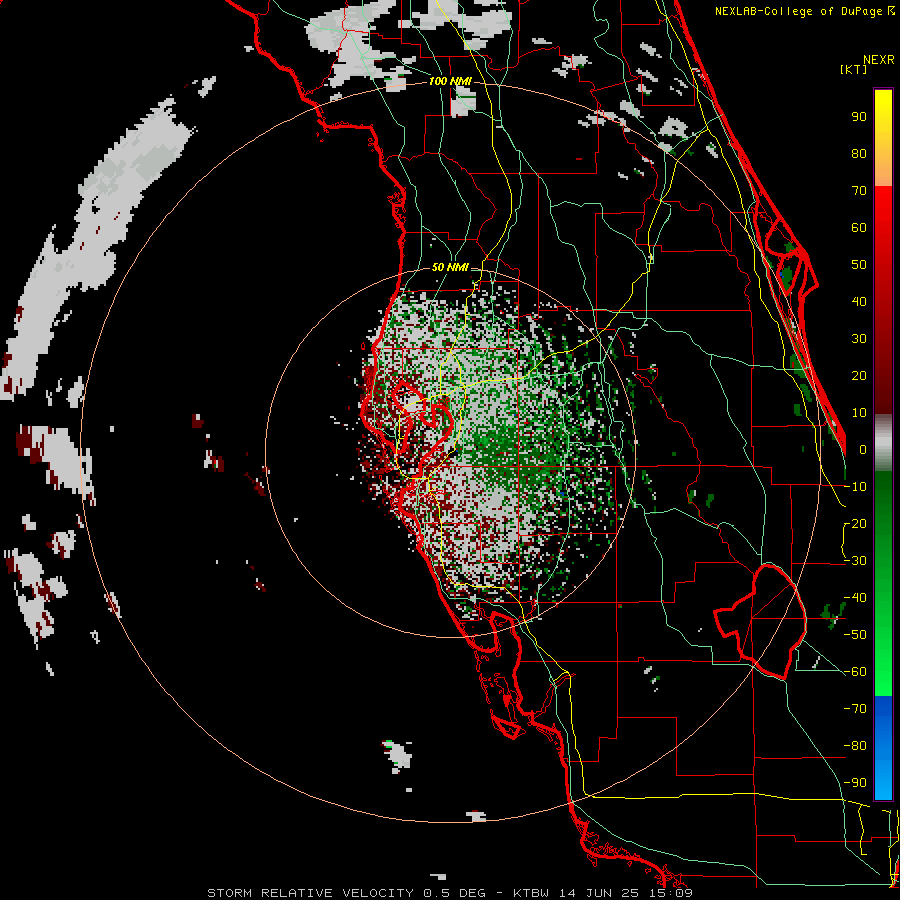This screenshot has height=900, width=900.
Task: Pick the red segment of the velocity color bar
Action: [883, 300]
